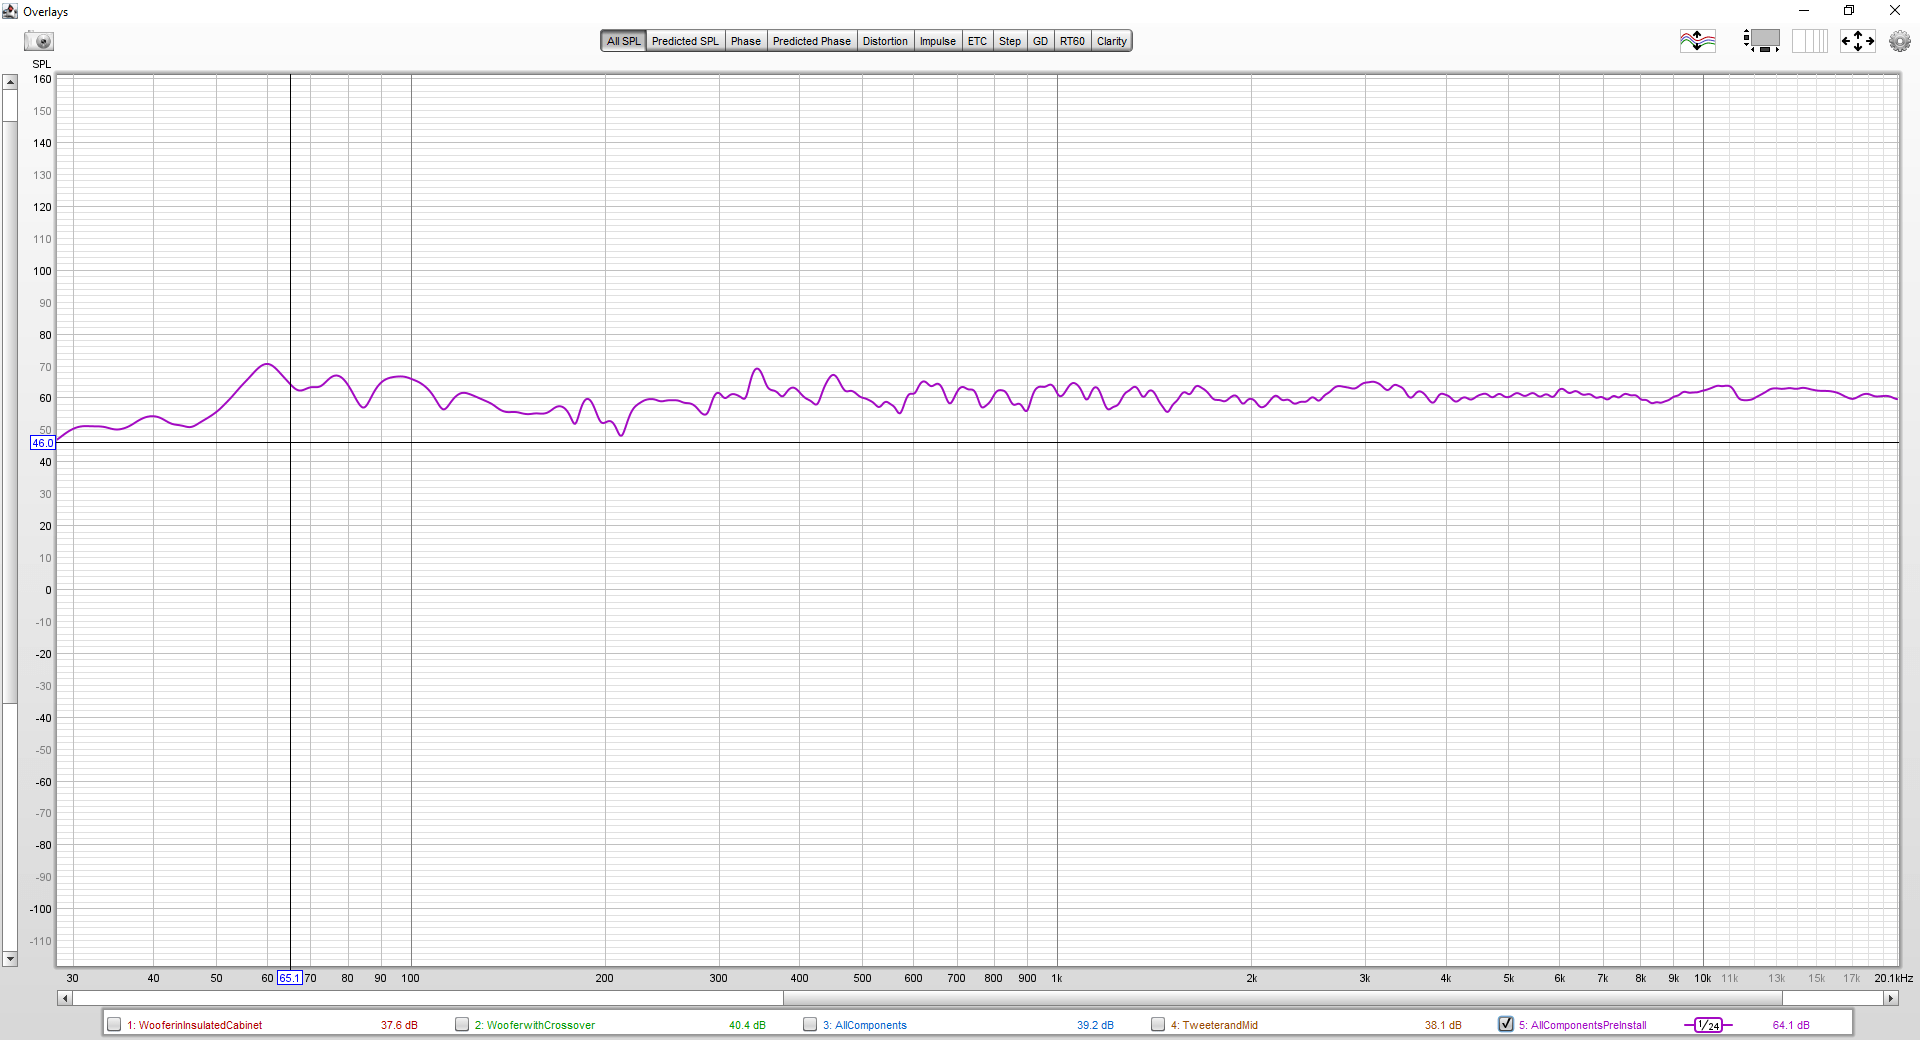Open the graph limits icon
This screenshot has height=1040, width=1920.
point(1762,41)
